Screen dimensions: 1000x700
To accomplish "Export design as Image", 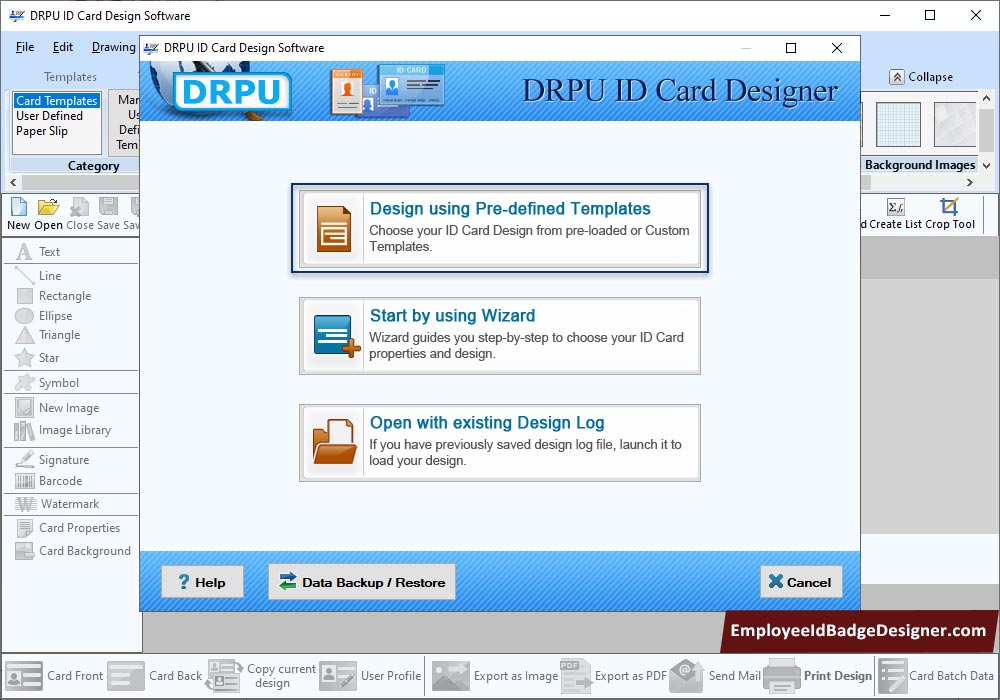I will pyautogui.click(x=495, y=676).
